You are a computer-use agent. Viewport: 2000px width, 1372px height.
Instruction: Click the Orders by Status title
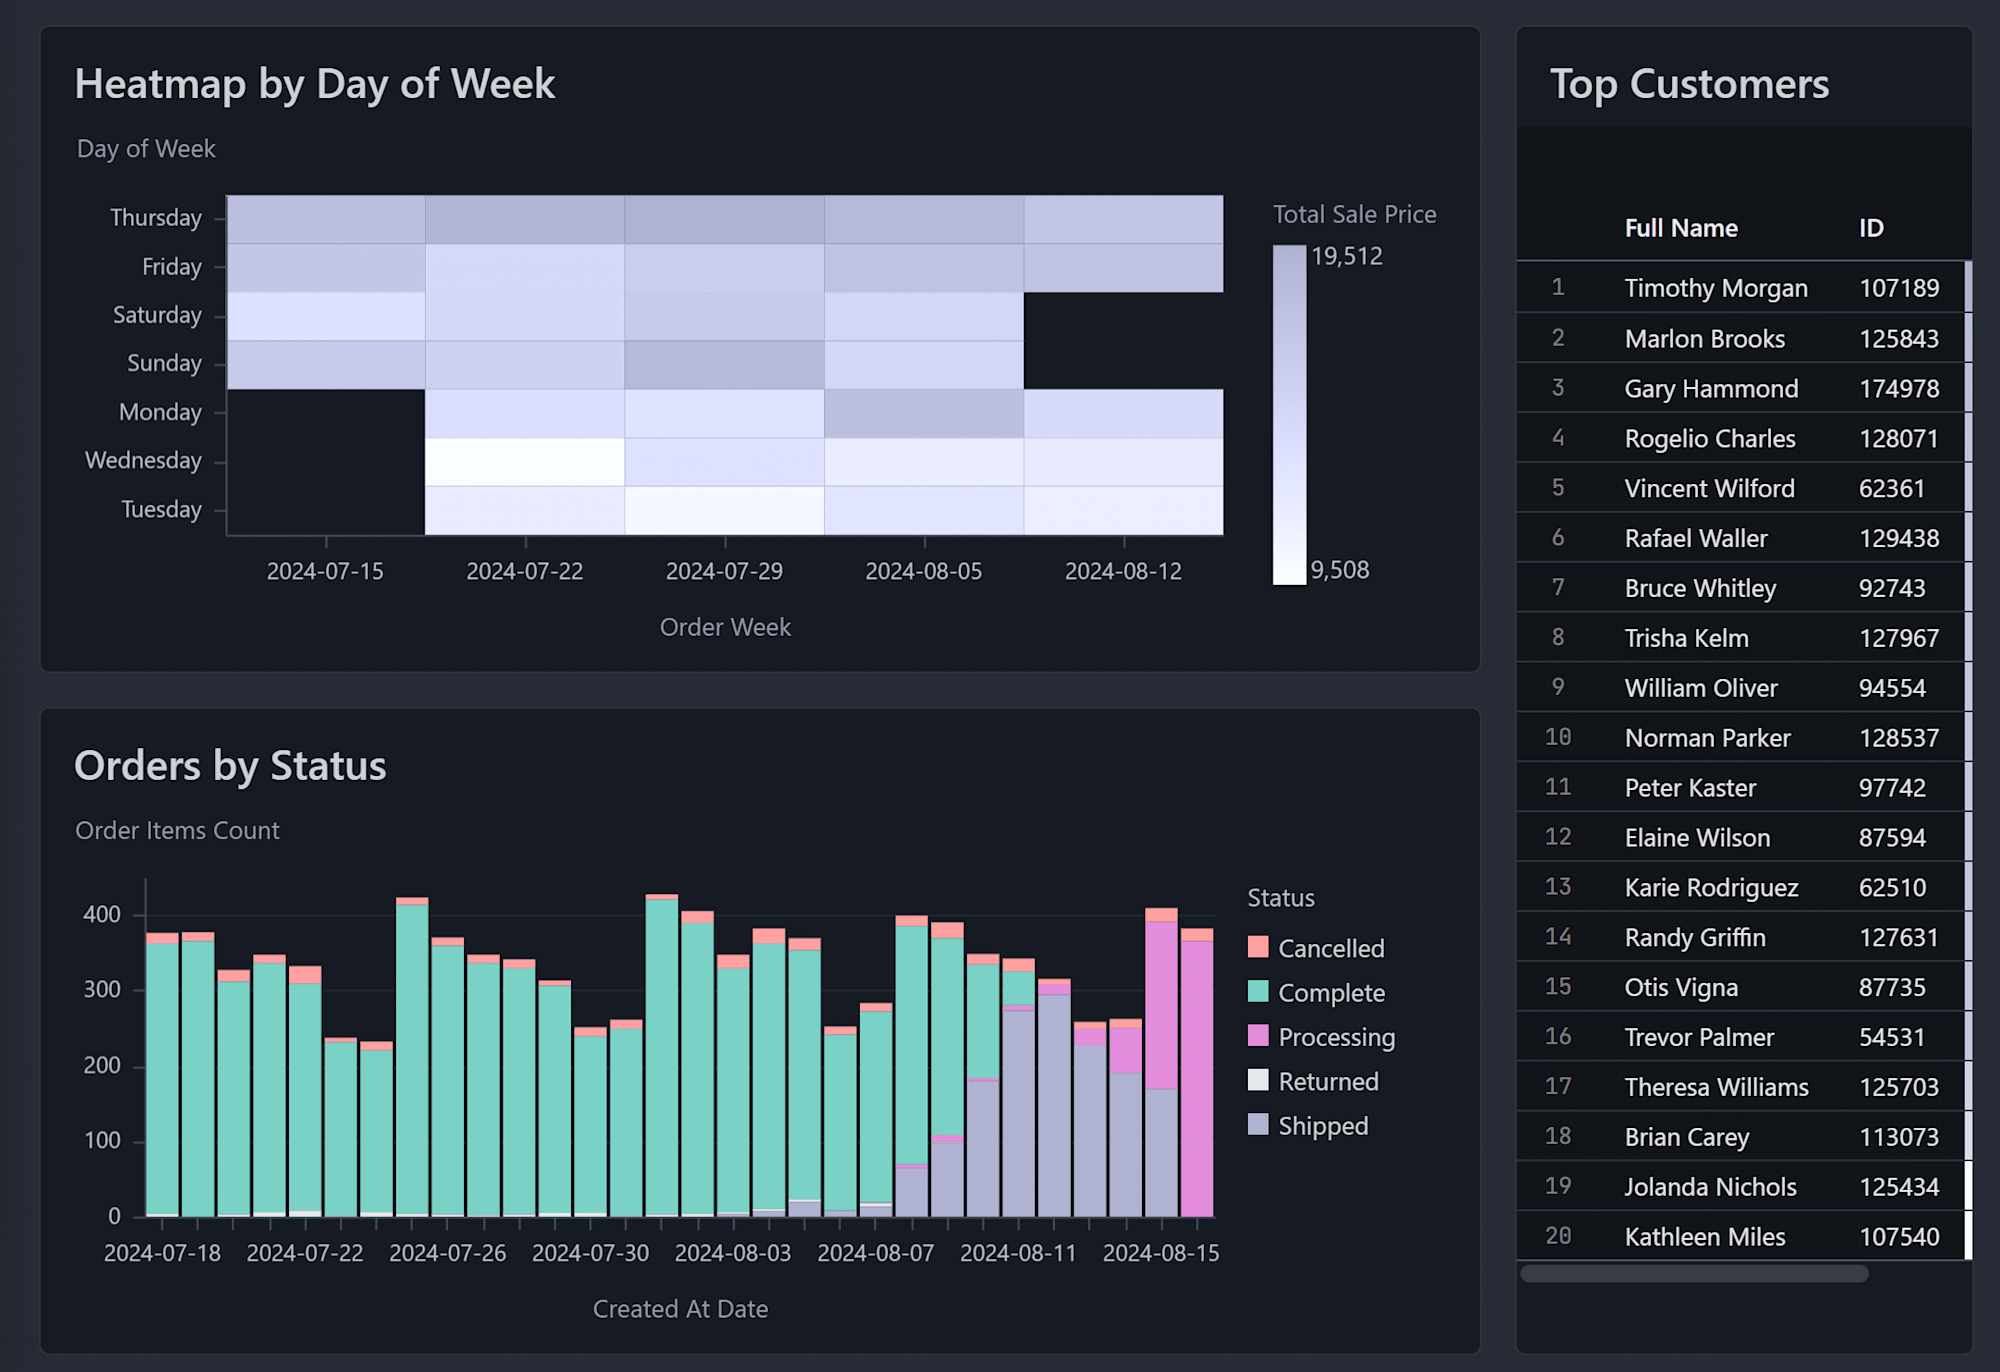pos(230,766)
